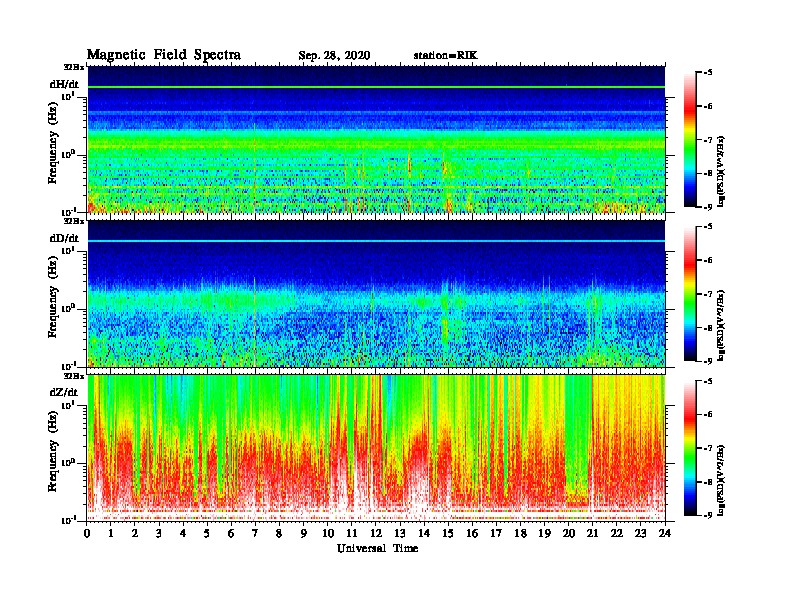Click the -6 tick on dD/dt color bar

pyautogui.click(x=708, y=260)
